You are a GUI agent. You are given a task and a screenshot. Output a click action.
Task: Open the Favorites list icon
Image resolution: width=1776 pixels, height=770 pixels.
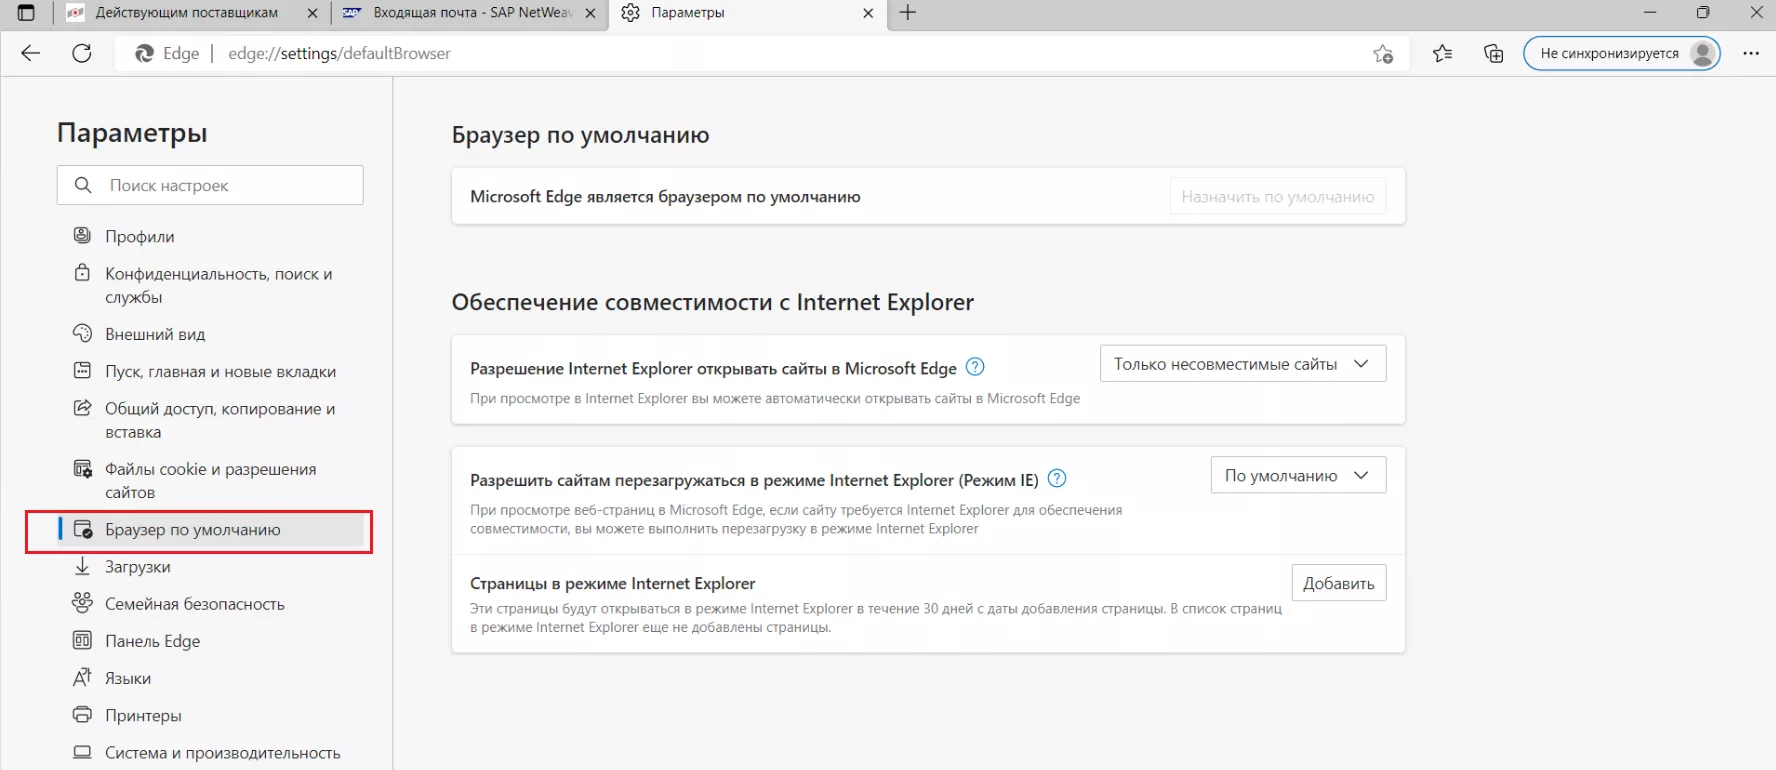(1442, 54)
